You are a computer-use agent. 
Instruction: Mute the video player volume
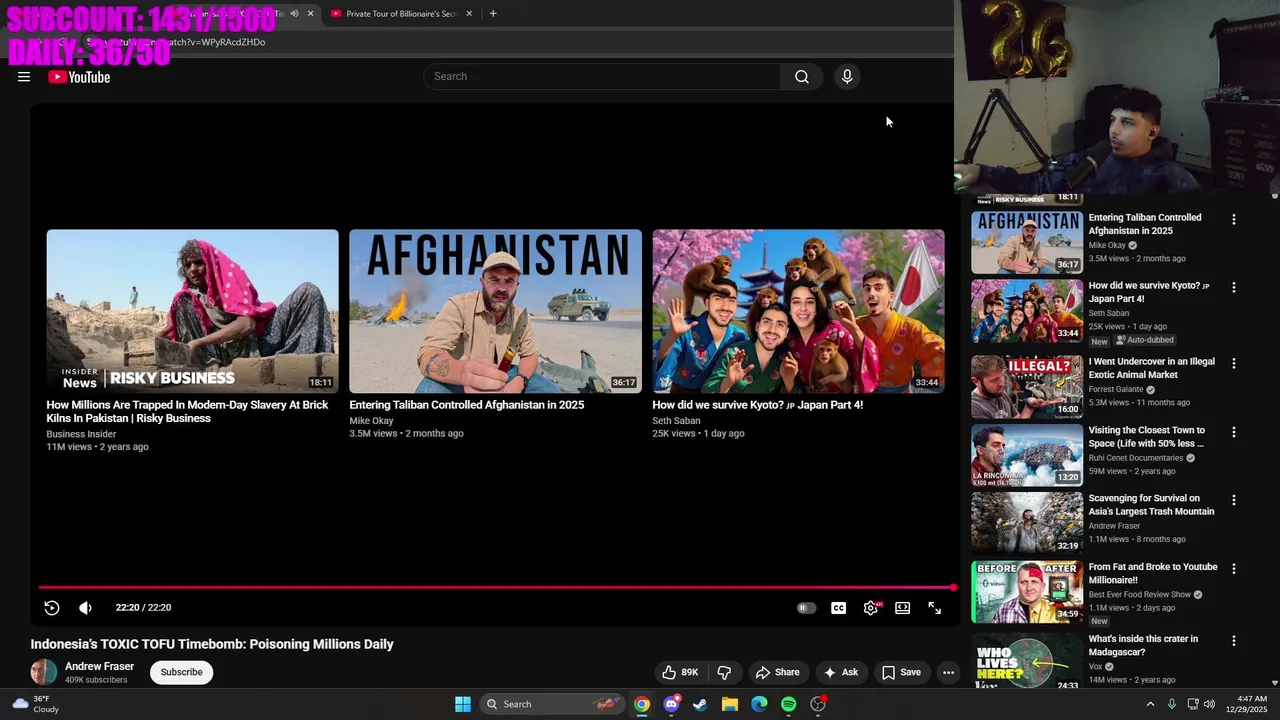point(85,608)
